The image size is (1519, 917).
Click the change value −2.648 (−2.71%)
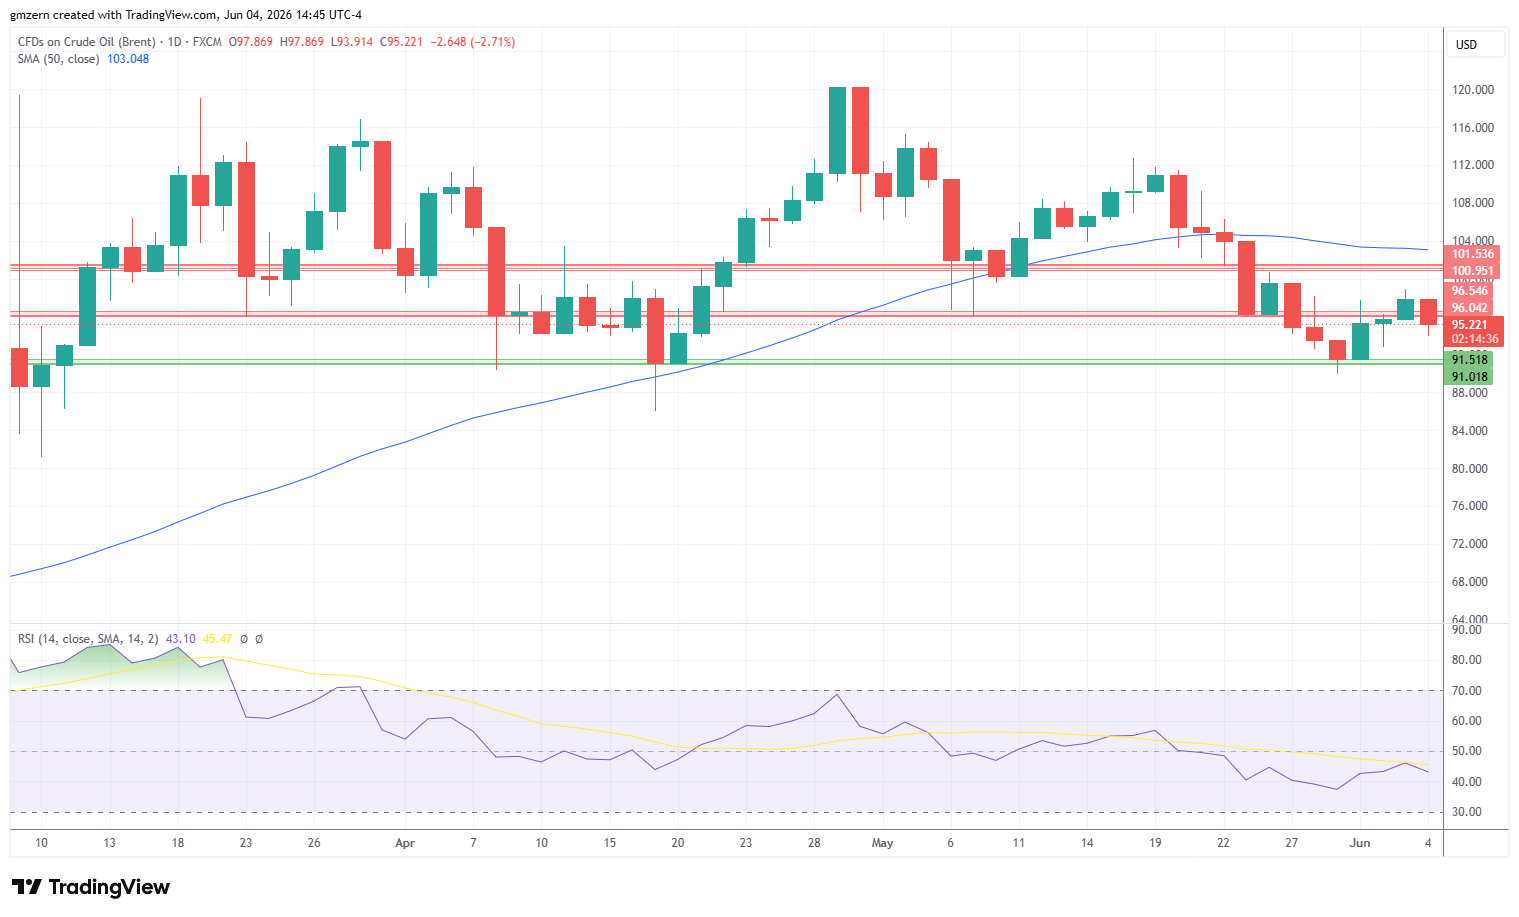click(473, 42)
